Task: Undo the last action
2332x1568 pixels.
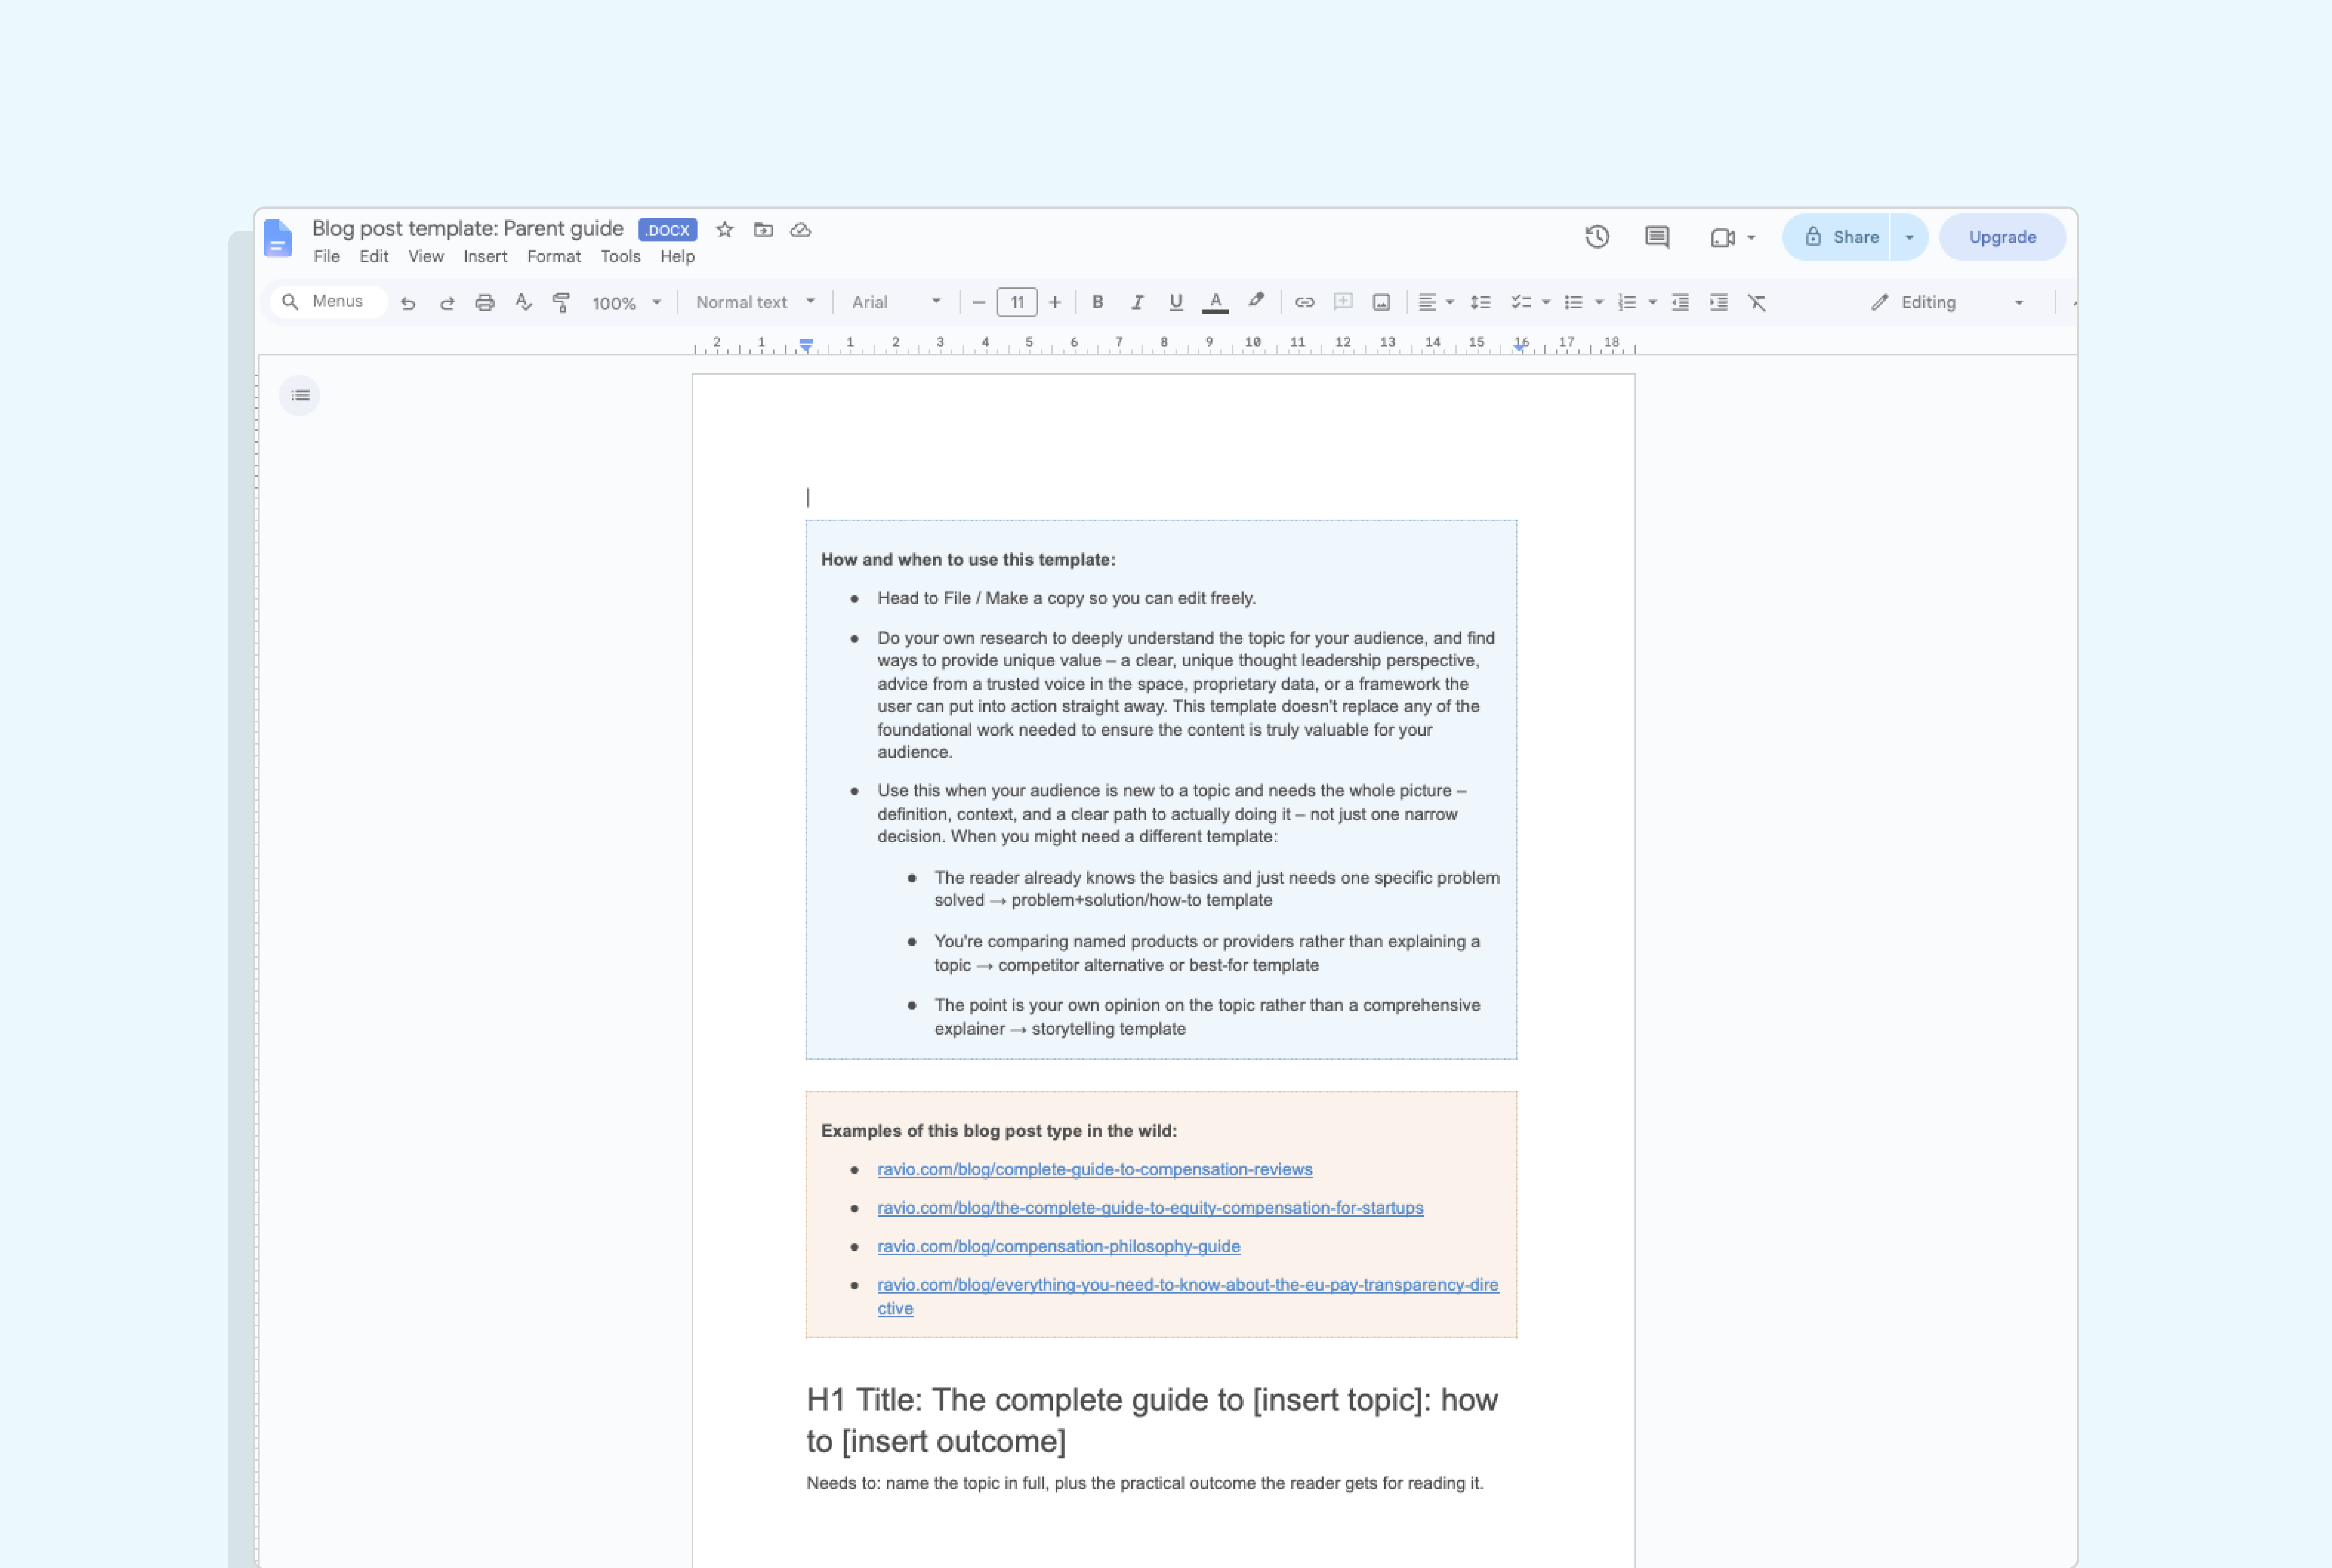Action: 408,303
